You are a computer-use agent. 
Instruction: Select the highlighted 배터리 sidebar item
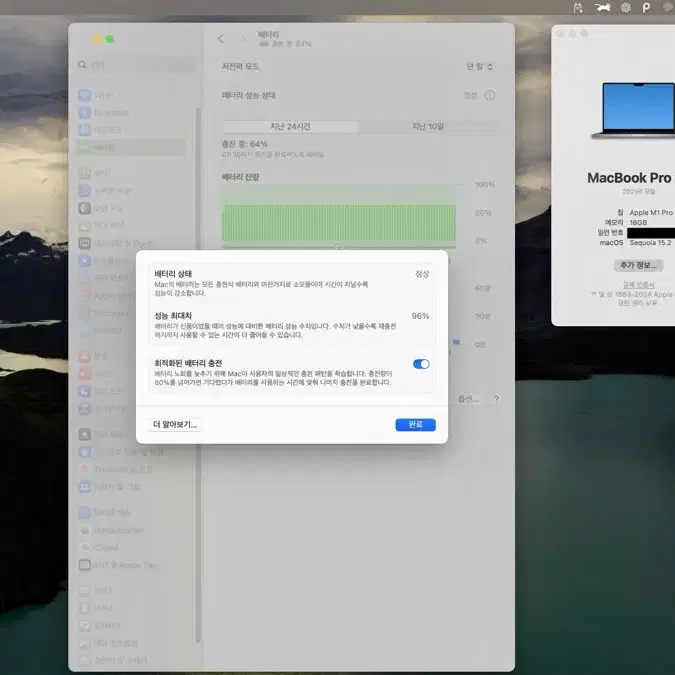[x=132, y=148]
